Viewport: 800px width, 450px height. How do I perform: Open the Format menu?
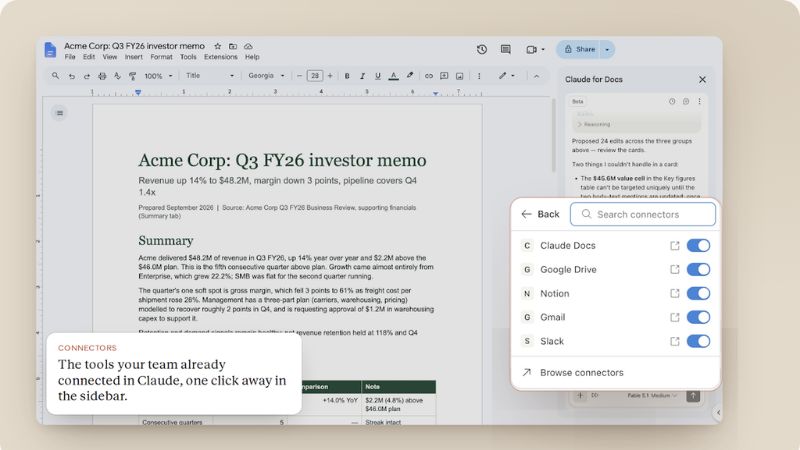tap(161, 57)
